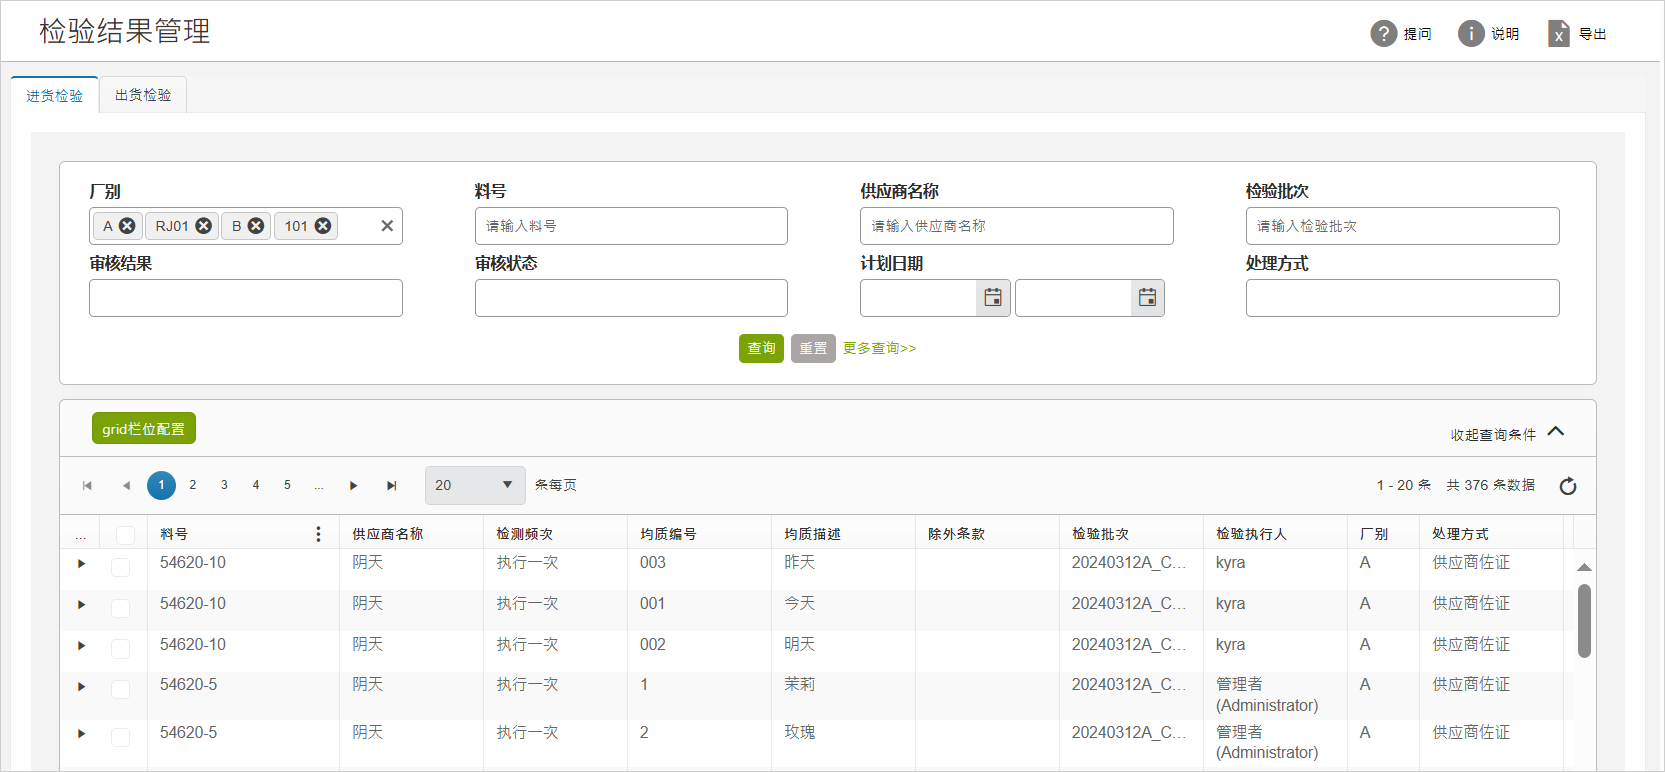Click the 收起查询条件 link
The width and height of the screenshot is (1665, 772).
pos(1493,435)
